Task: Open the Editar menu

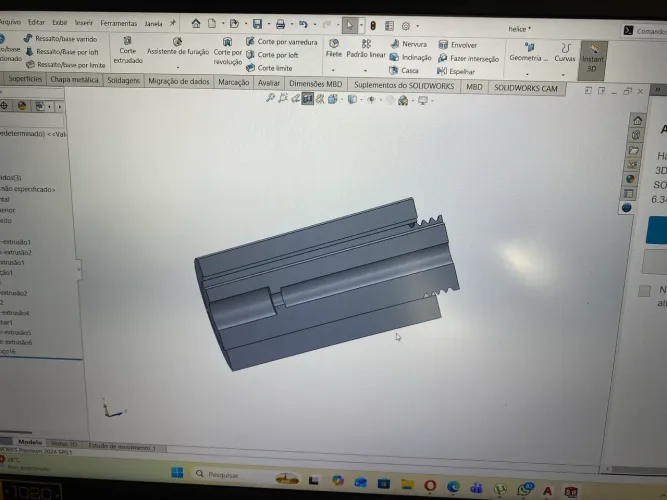Action: [36, 22]
